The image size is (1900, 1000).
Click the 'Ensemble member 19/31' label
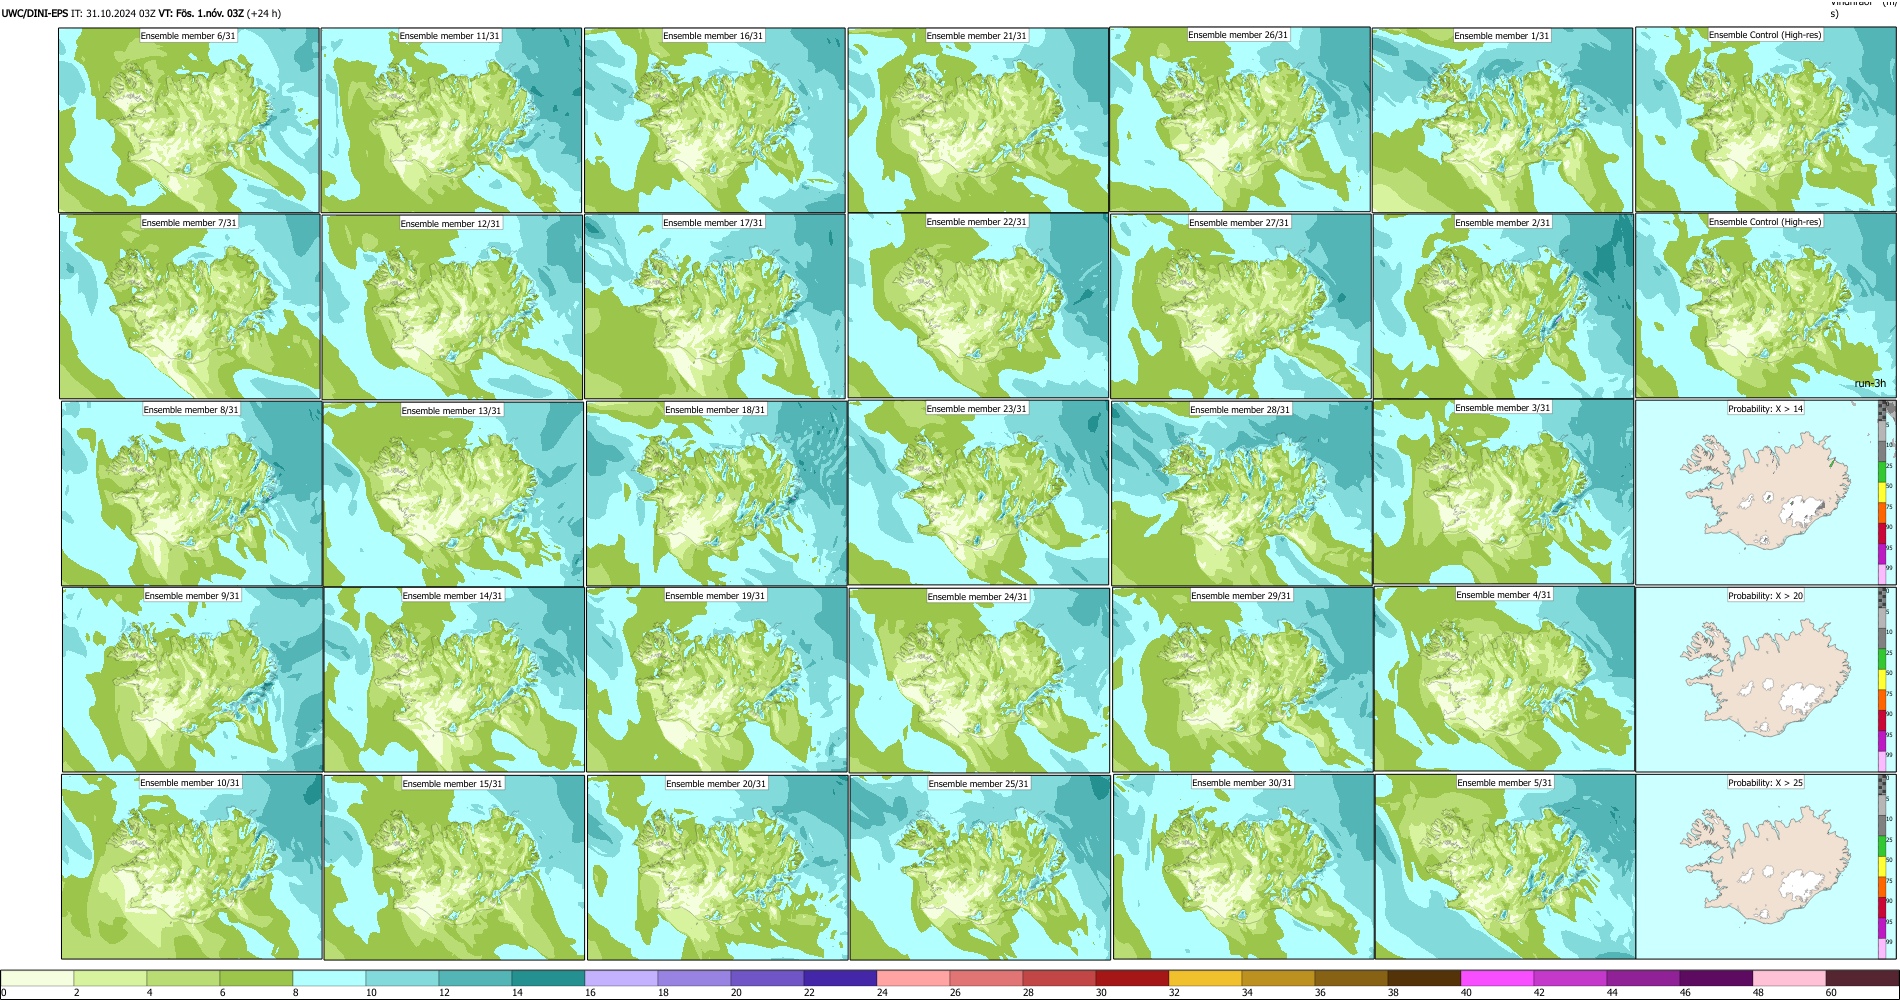click(715, 596)
